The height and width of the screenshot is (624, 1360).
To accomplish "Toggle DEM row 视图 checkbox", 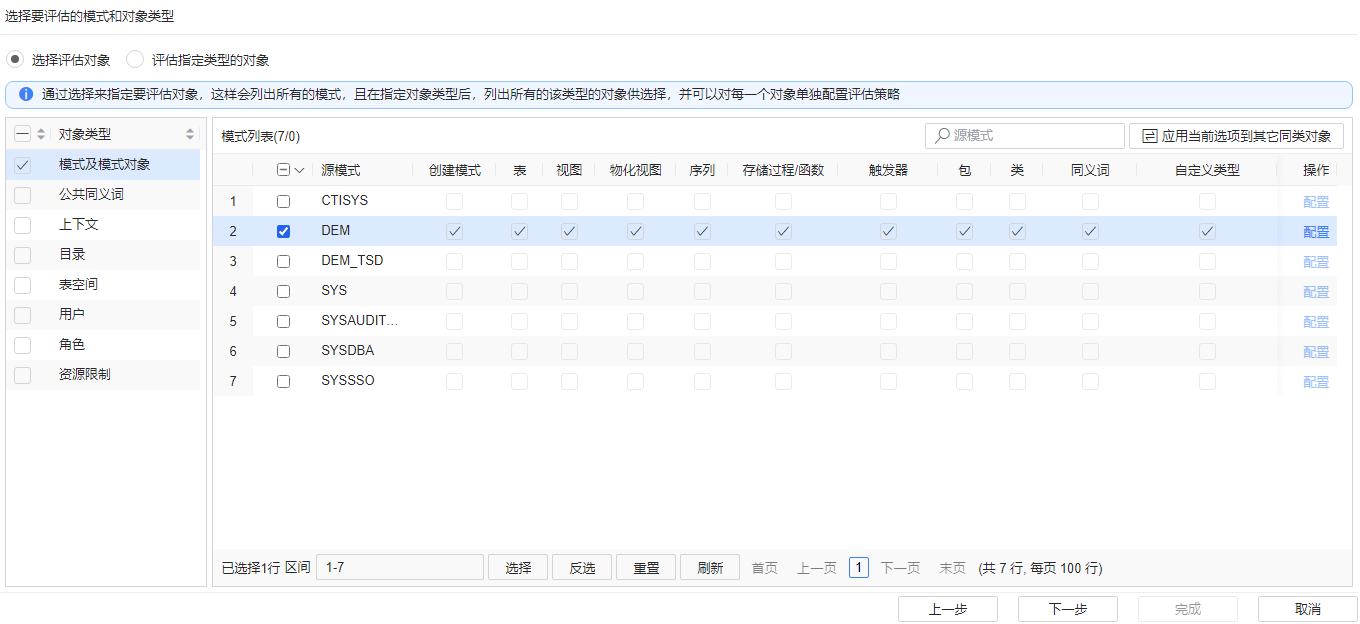I will point(569,231).
